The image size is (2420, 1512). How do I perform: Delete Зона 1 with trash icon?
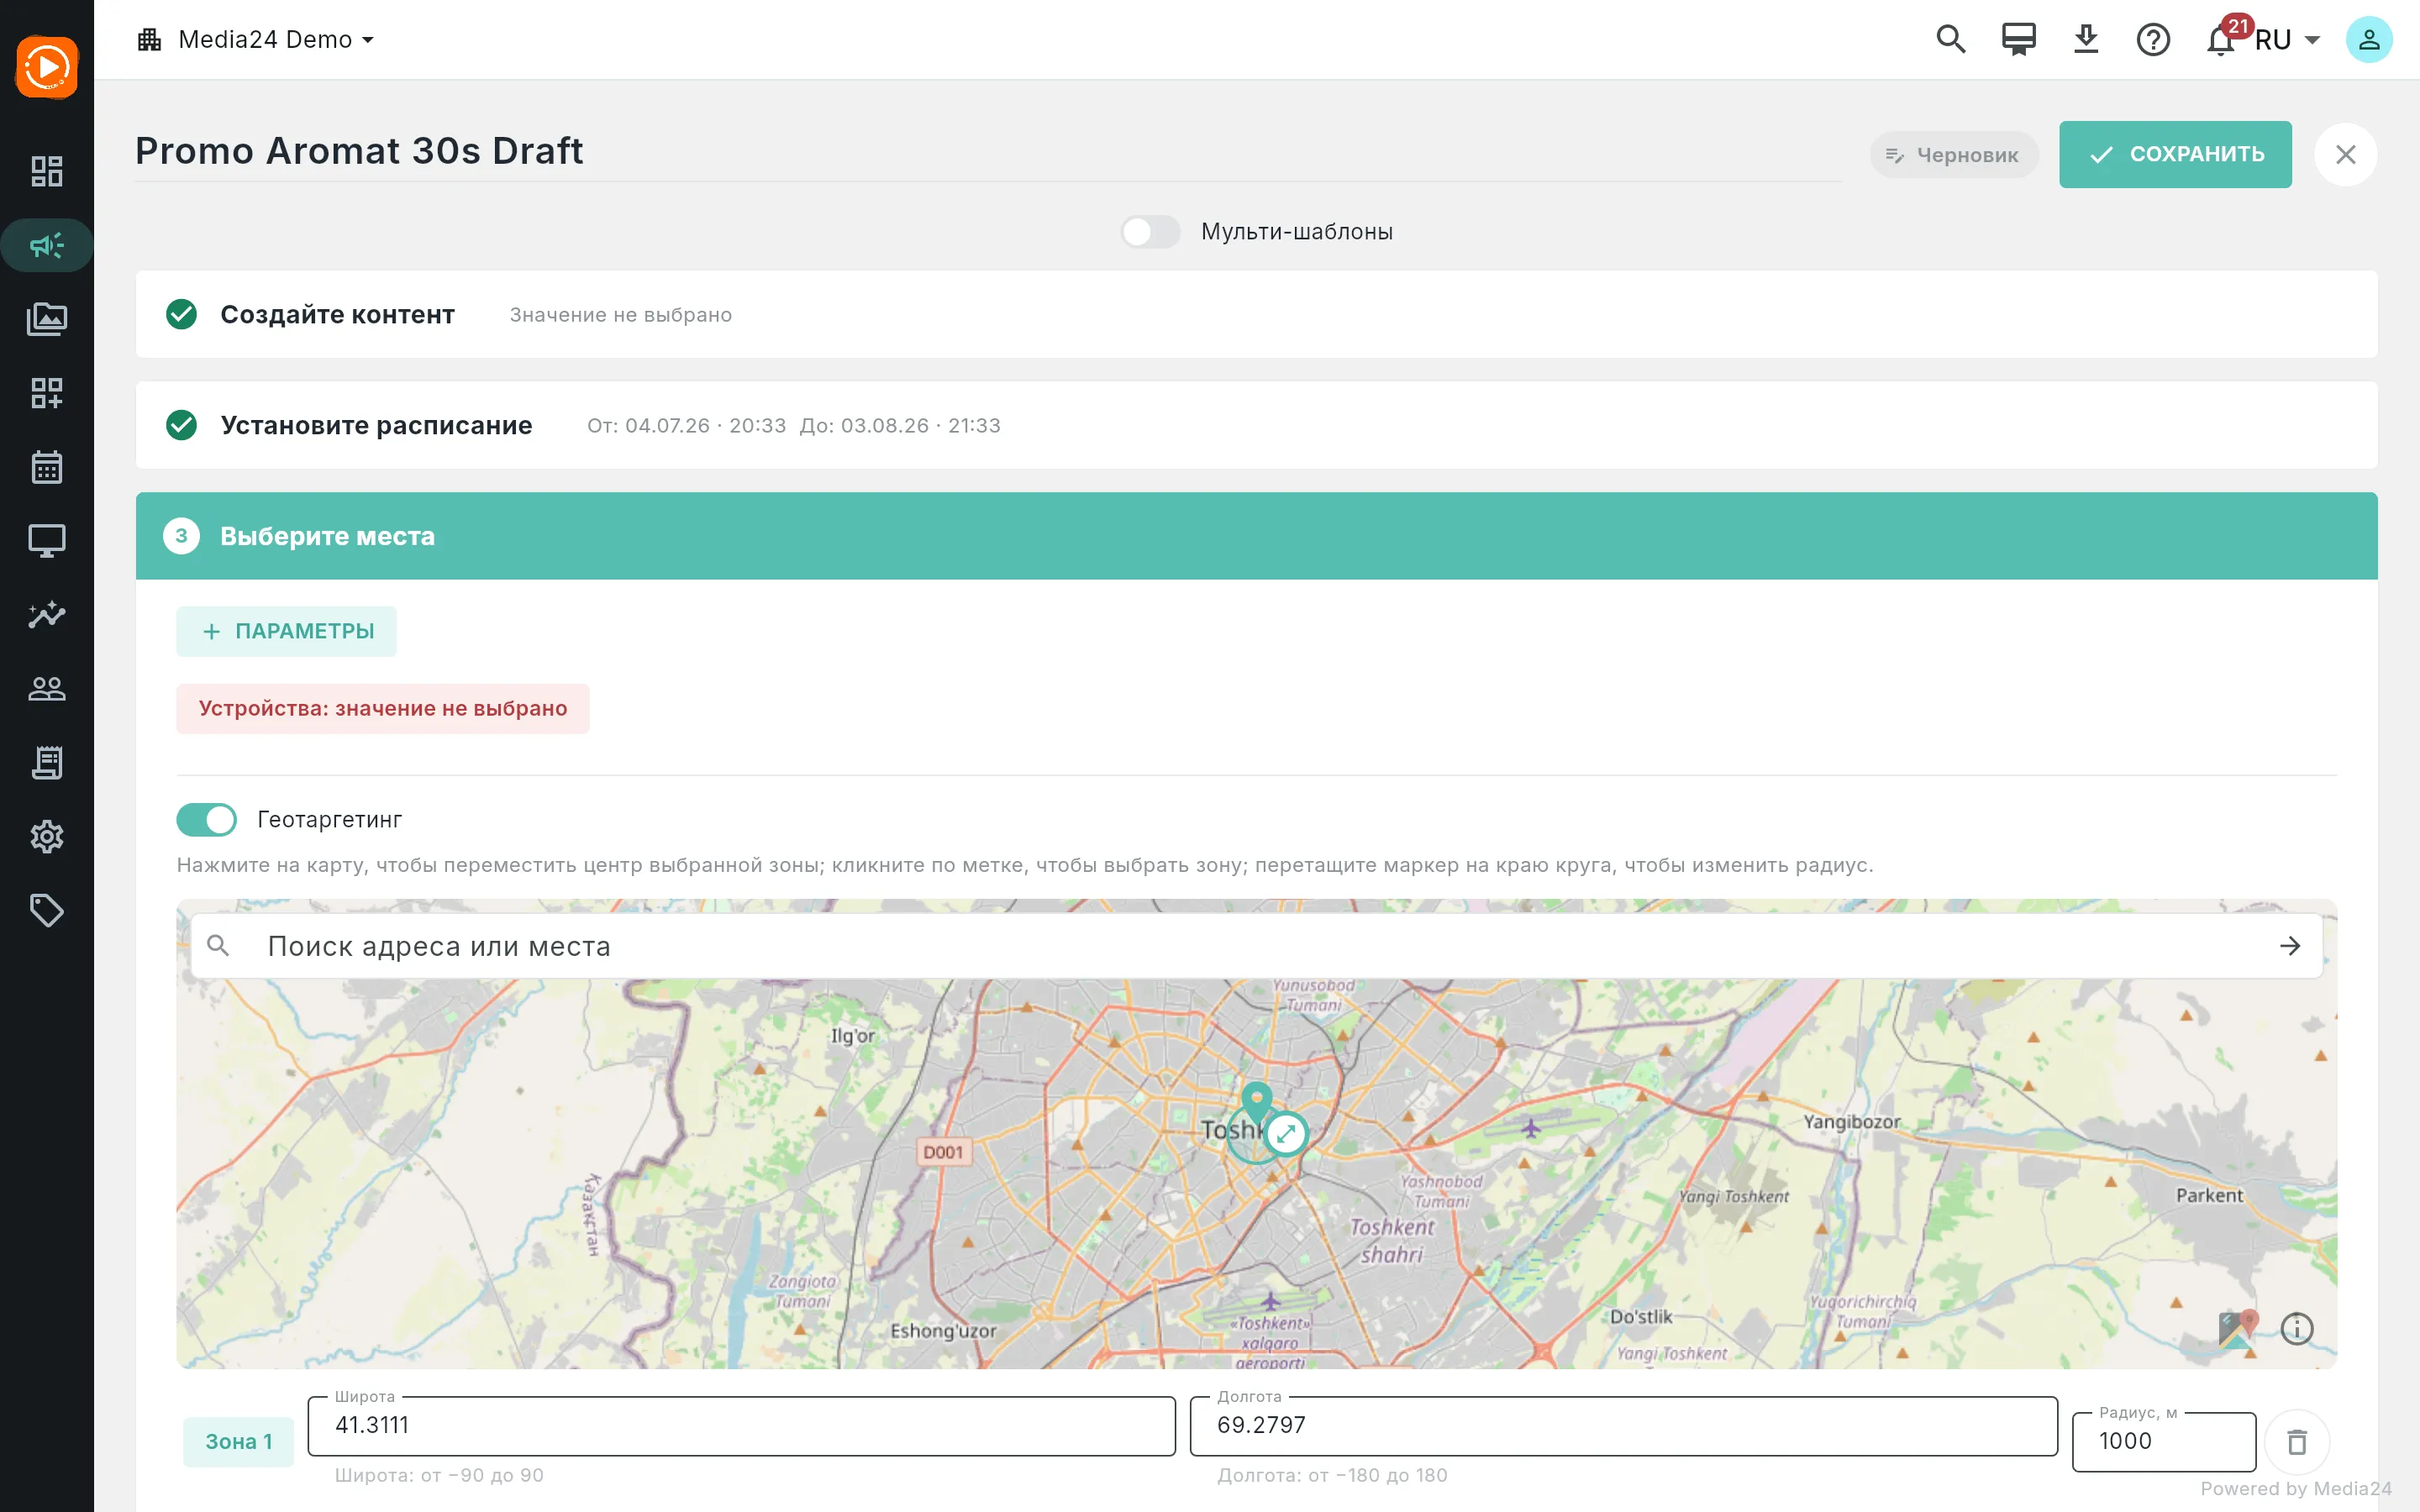pyautogui.click(x=2297, y=1442)
